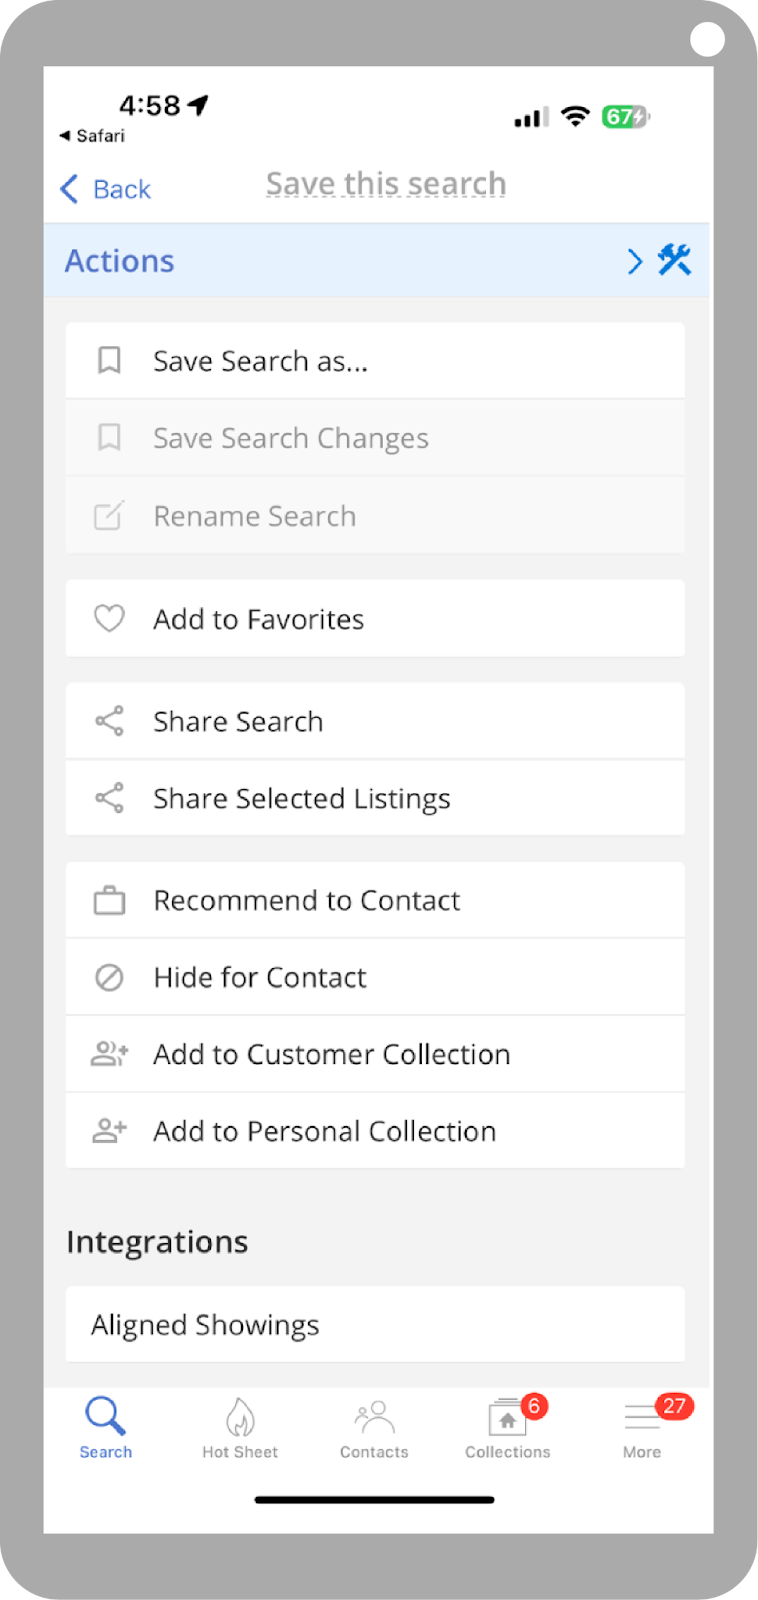Viewport: 758px width, 1600px height.
Task: Open the Search tab in bottom bar
Action: point(106,1428)
